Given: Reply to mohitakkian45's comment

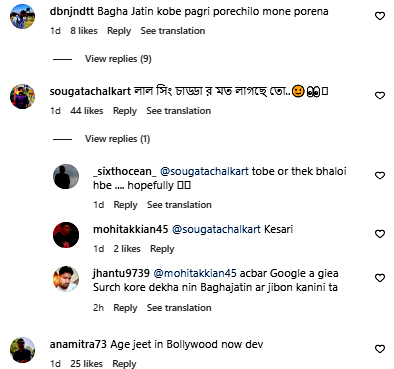Looking at the screenshot, I should click(162, 249).
